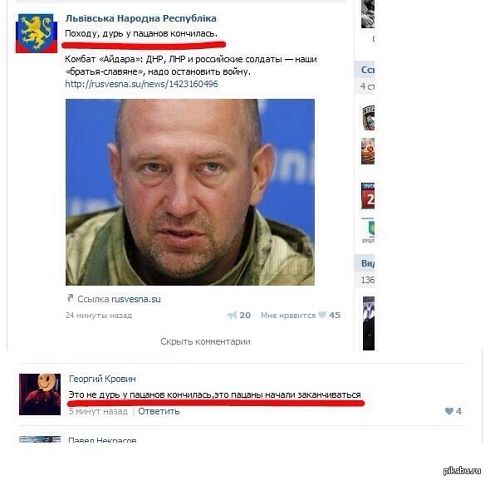Image resolution: width=485 pixels, height=480 pixels.
Task: Follow the Ссылка rusvesna.su link below the photo
Action: pos(119,299)
